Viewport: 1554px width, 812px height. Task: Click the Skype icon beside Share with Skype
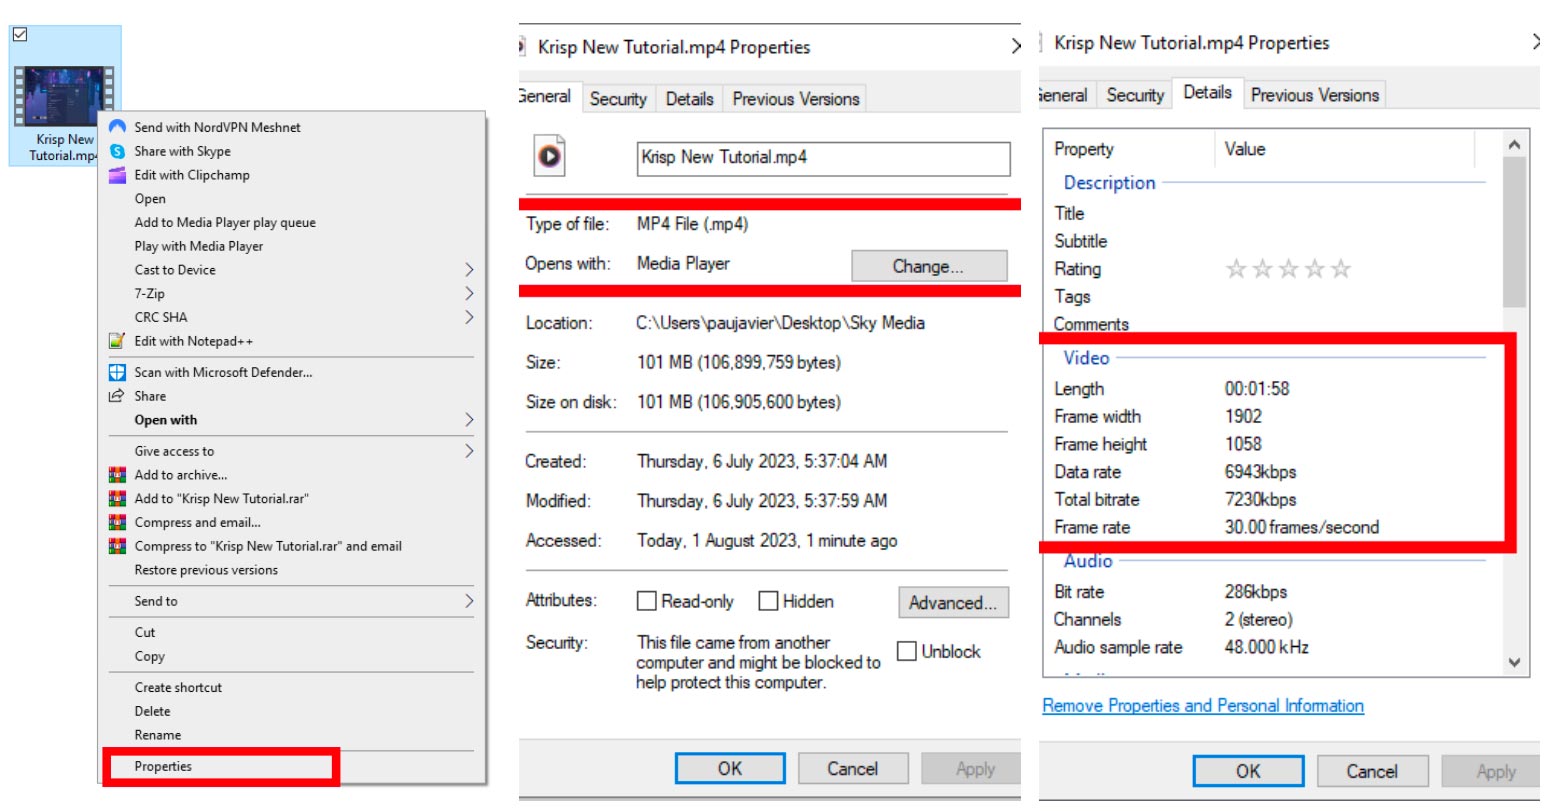coord(117,151)
